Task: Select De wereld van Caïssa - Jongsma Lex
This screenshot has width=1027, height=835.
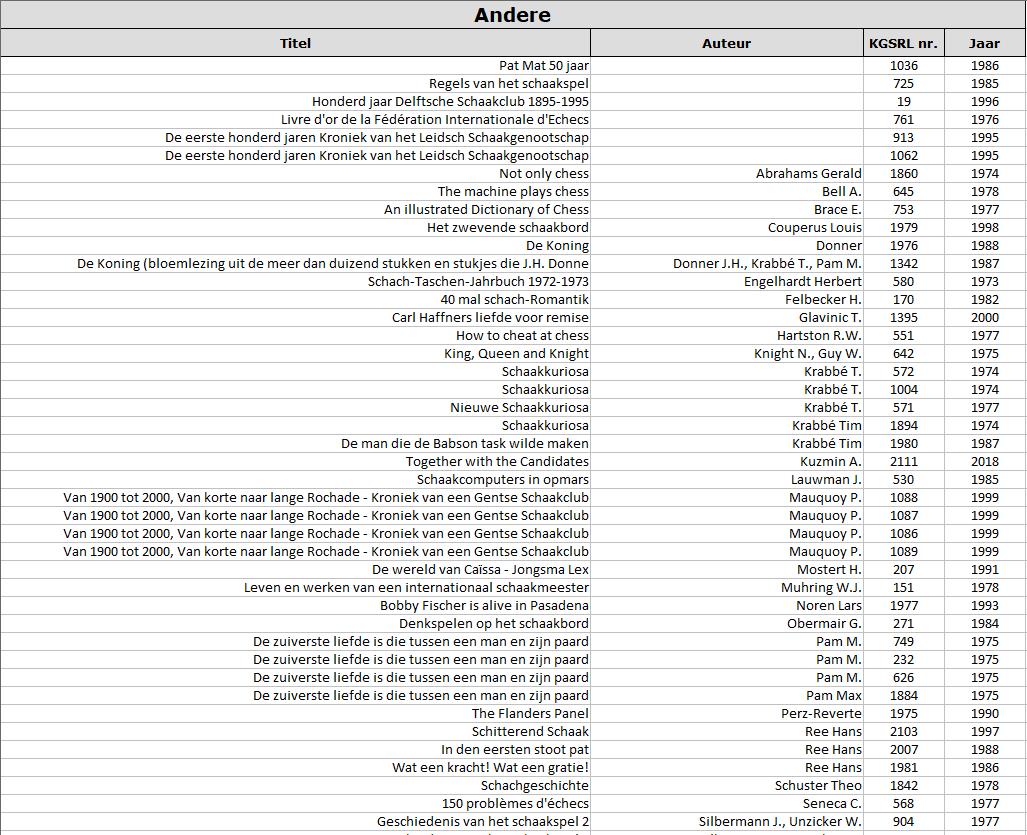Action: point(480,570)
